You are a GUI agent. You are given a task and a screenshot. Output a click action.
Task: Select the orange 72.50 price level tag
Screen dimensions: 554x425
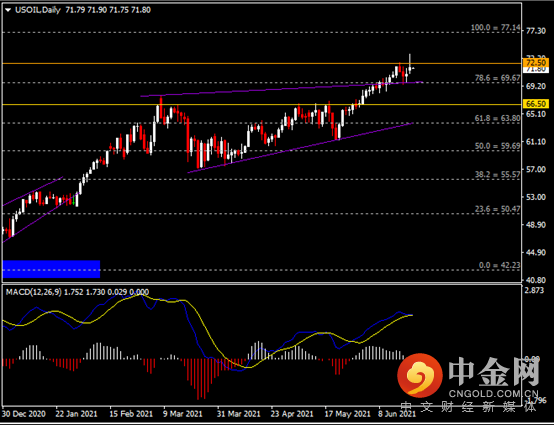coord(536,63)
